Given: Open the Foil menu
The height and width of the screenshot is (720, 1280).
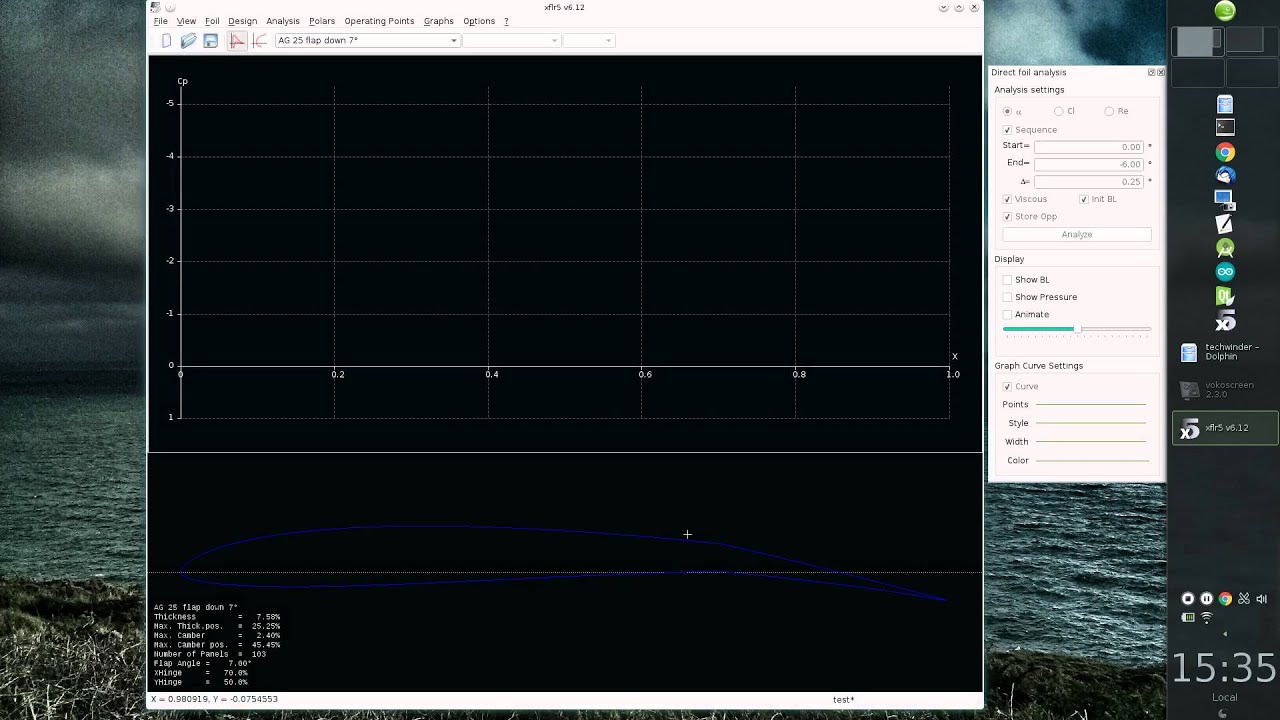Looking at the screenshot, I should click(212, 21).
